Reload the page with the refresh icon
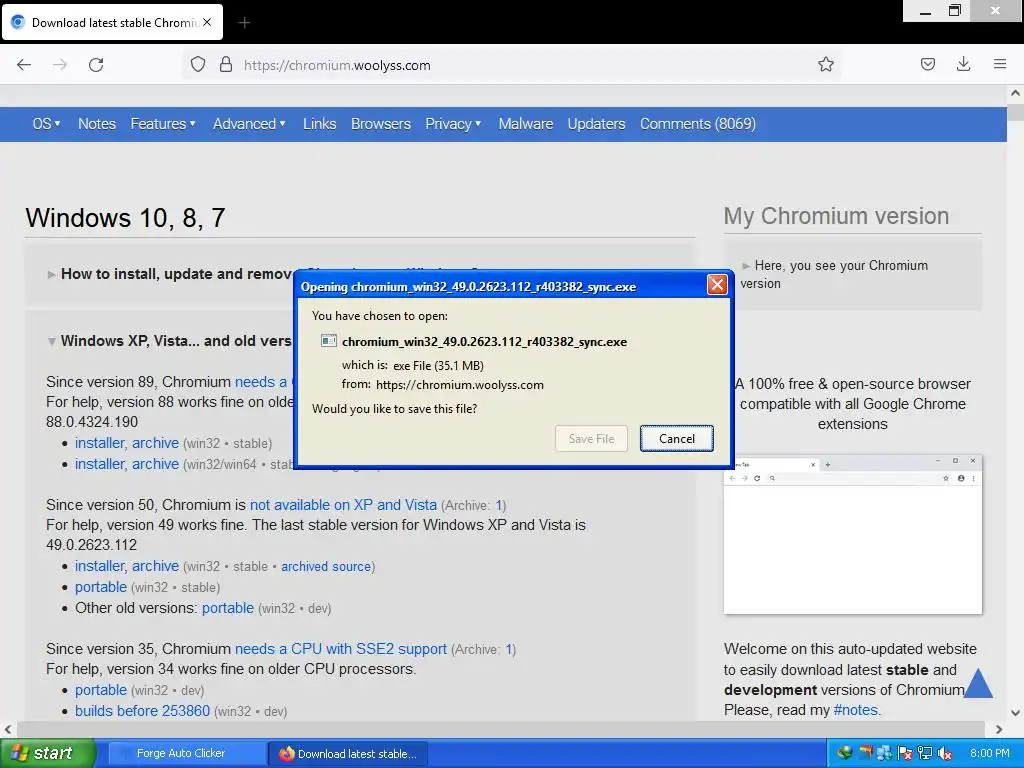 (96, 65)
